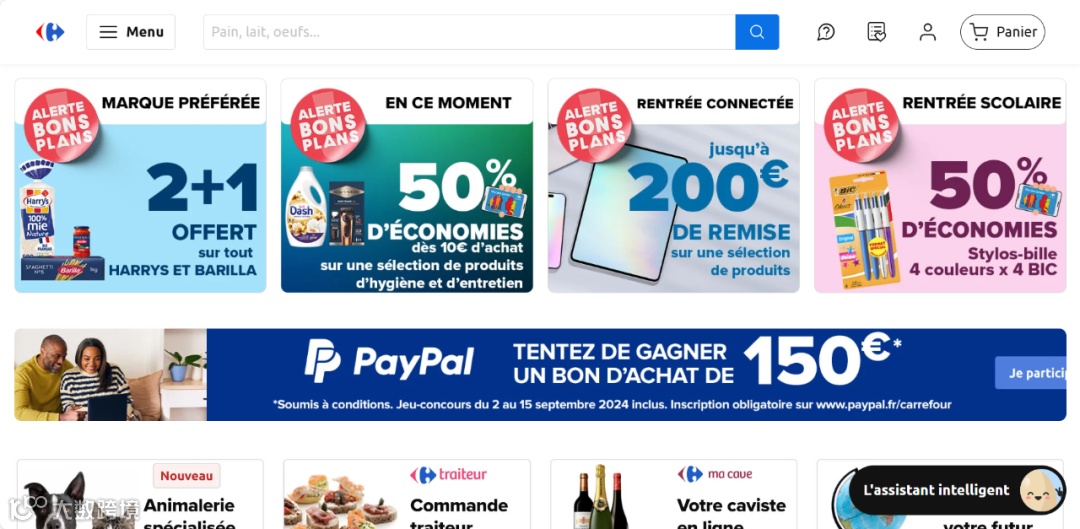Open the ma cave caviste en ligne card
Screen dimensions: 1080x529
pyautogui.click(x=674, y=495)
